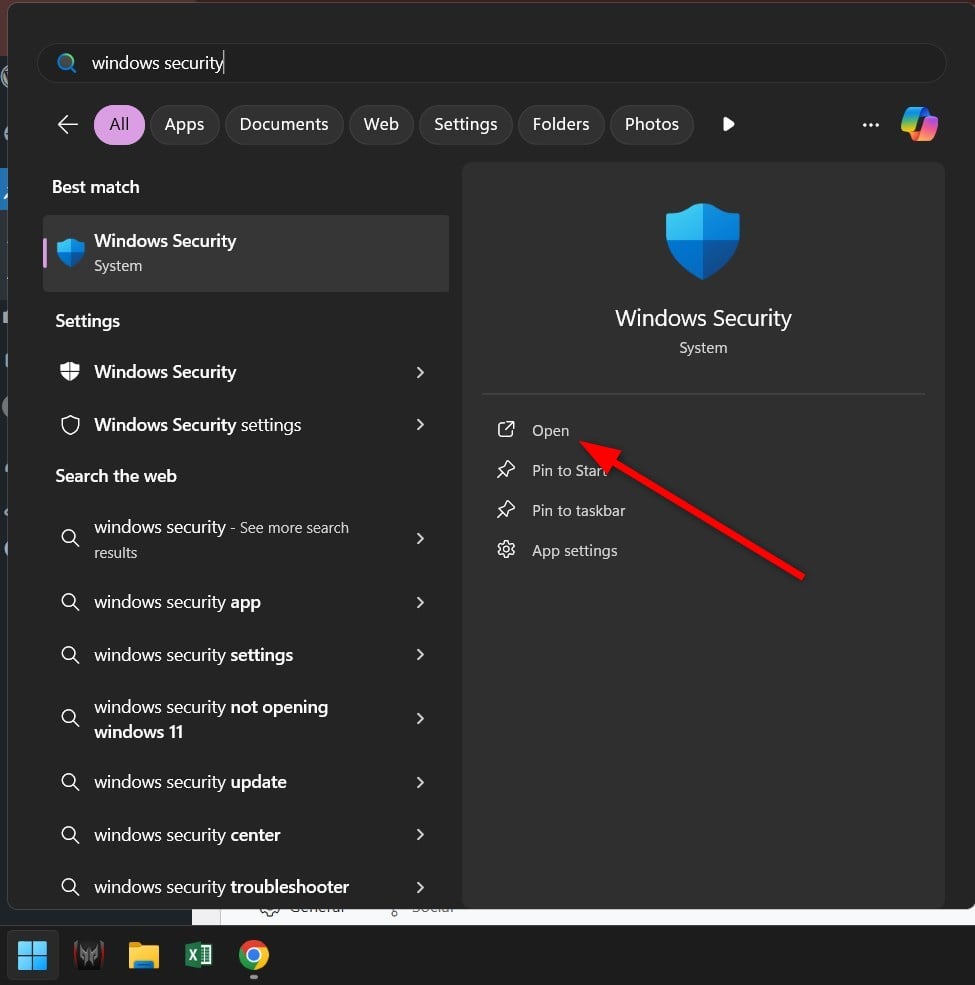The height and width of the screenshot is (985, 975).
Task: Select the Pin to Start pin icon
Action: coord(507,470)
